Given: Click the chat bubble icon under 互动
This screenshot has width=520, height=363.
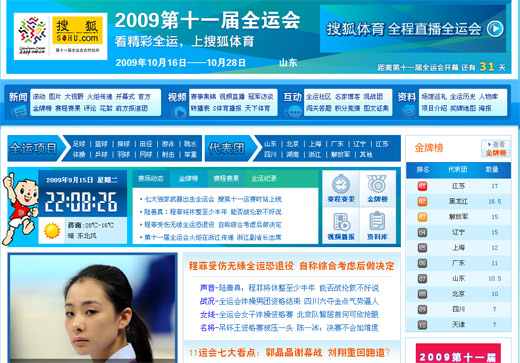Looking at the screenshot, I should pos(294,112).
